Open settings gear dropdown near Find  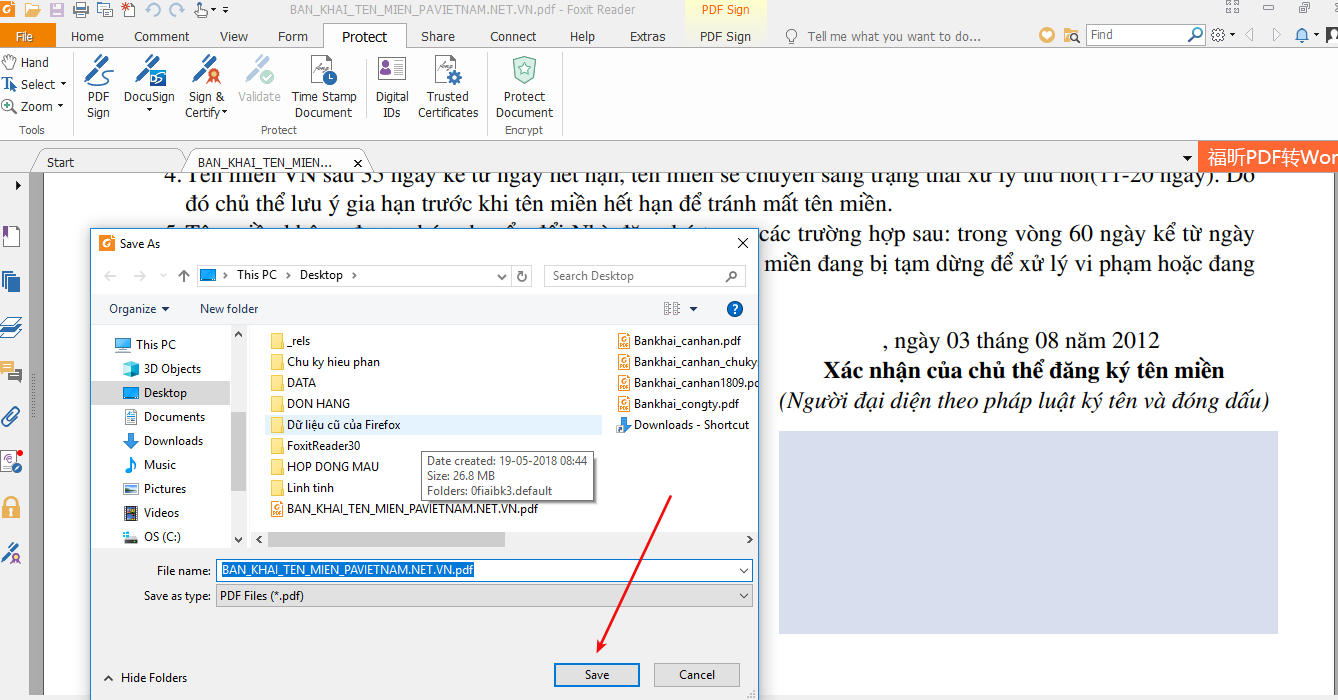click(x=1223, y=35)
